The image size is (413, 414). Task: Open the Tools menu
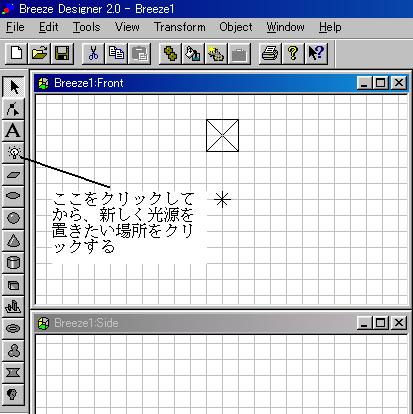(x=87, y=27)
